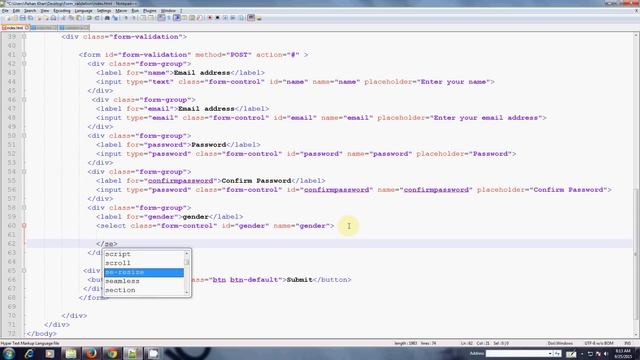Open Internet Explorer from the taskbar
Screen dimensions: 640x360
pyautogui.click(x=29, y=353)
